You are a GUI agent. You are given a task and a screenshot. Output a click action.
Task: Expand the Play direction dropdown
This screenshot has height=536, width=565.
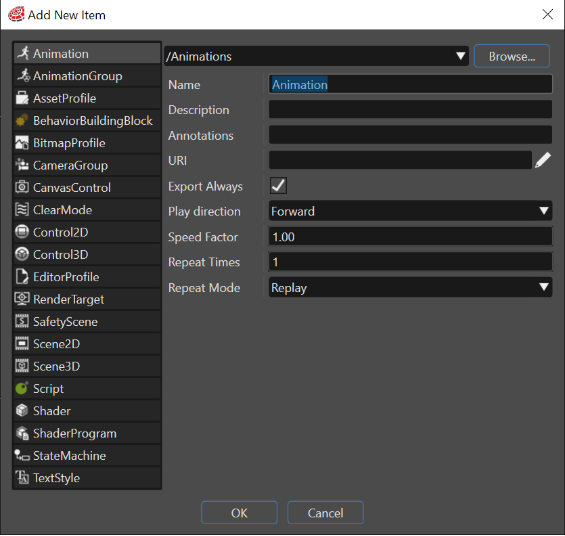coord(410,211)
